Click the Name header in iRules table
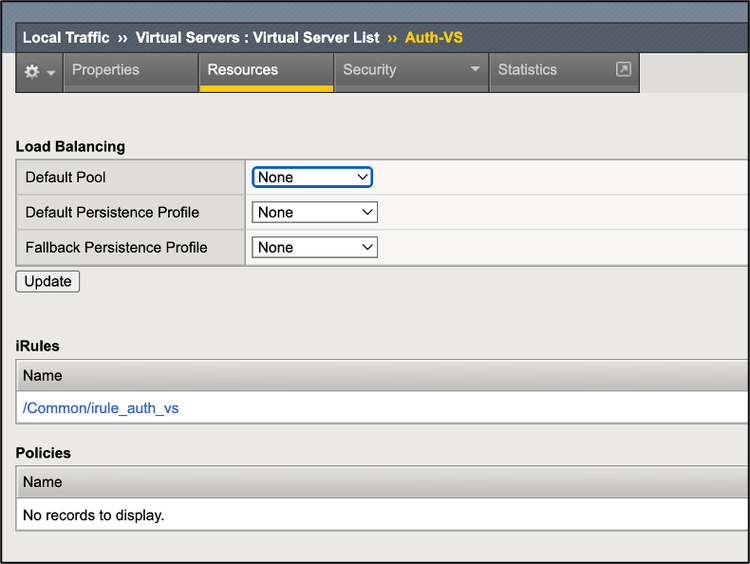The image size is (750, 564). tap(43, 376)
